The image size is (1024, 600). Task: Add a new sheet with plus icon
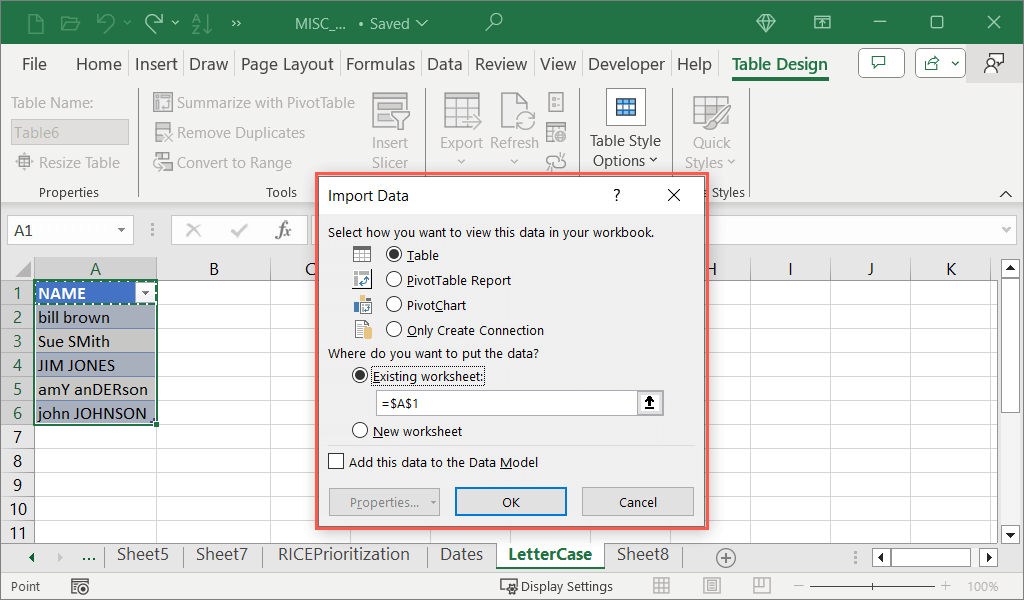point(726,557)
